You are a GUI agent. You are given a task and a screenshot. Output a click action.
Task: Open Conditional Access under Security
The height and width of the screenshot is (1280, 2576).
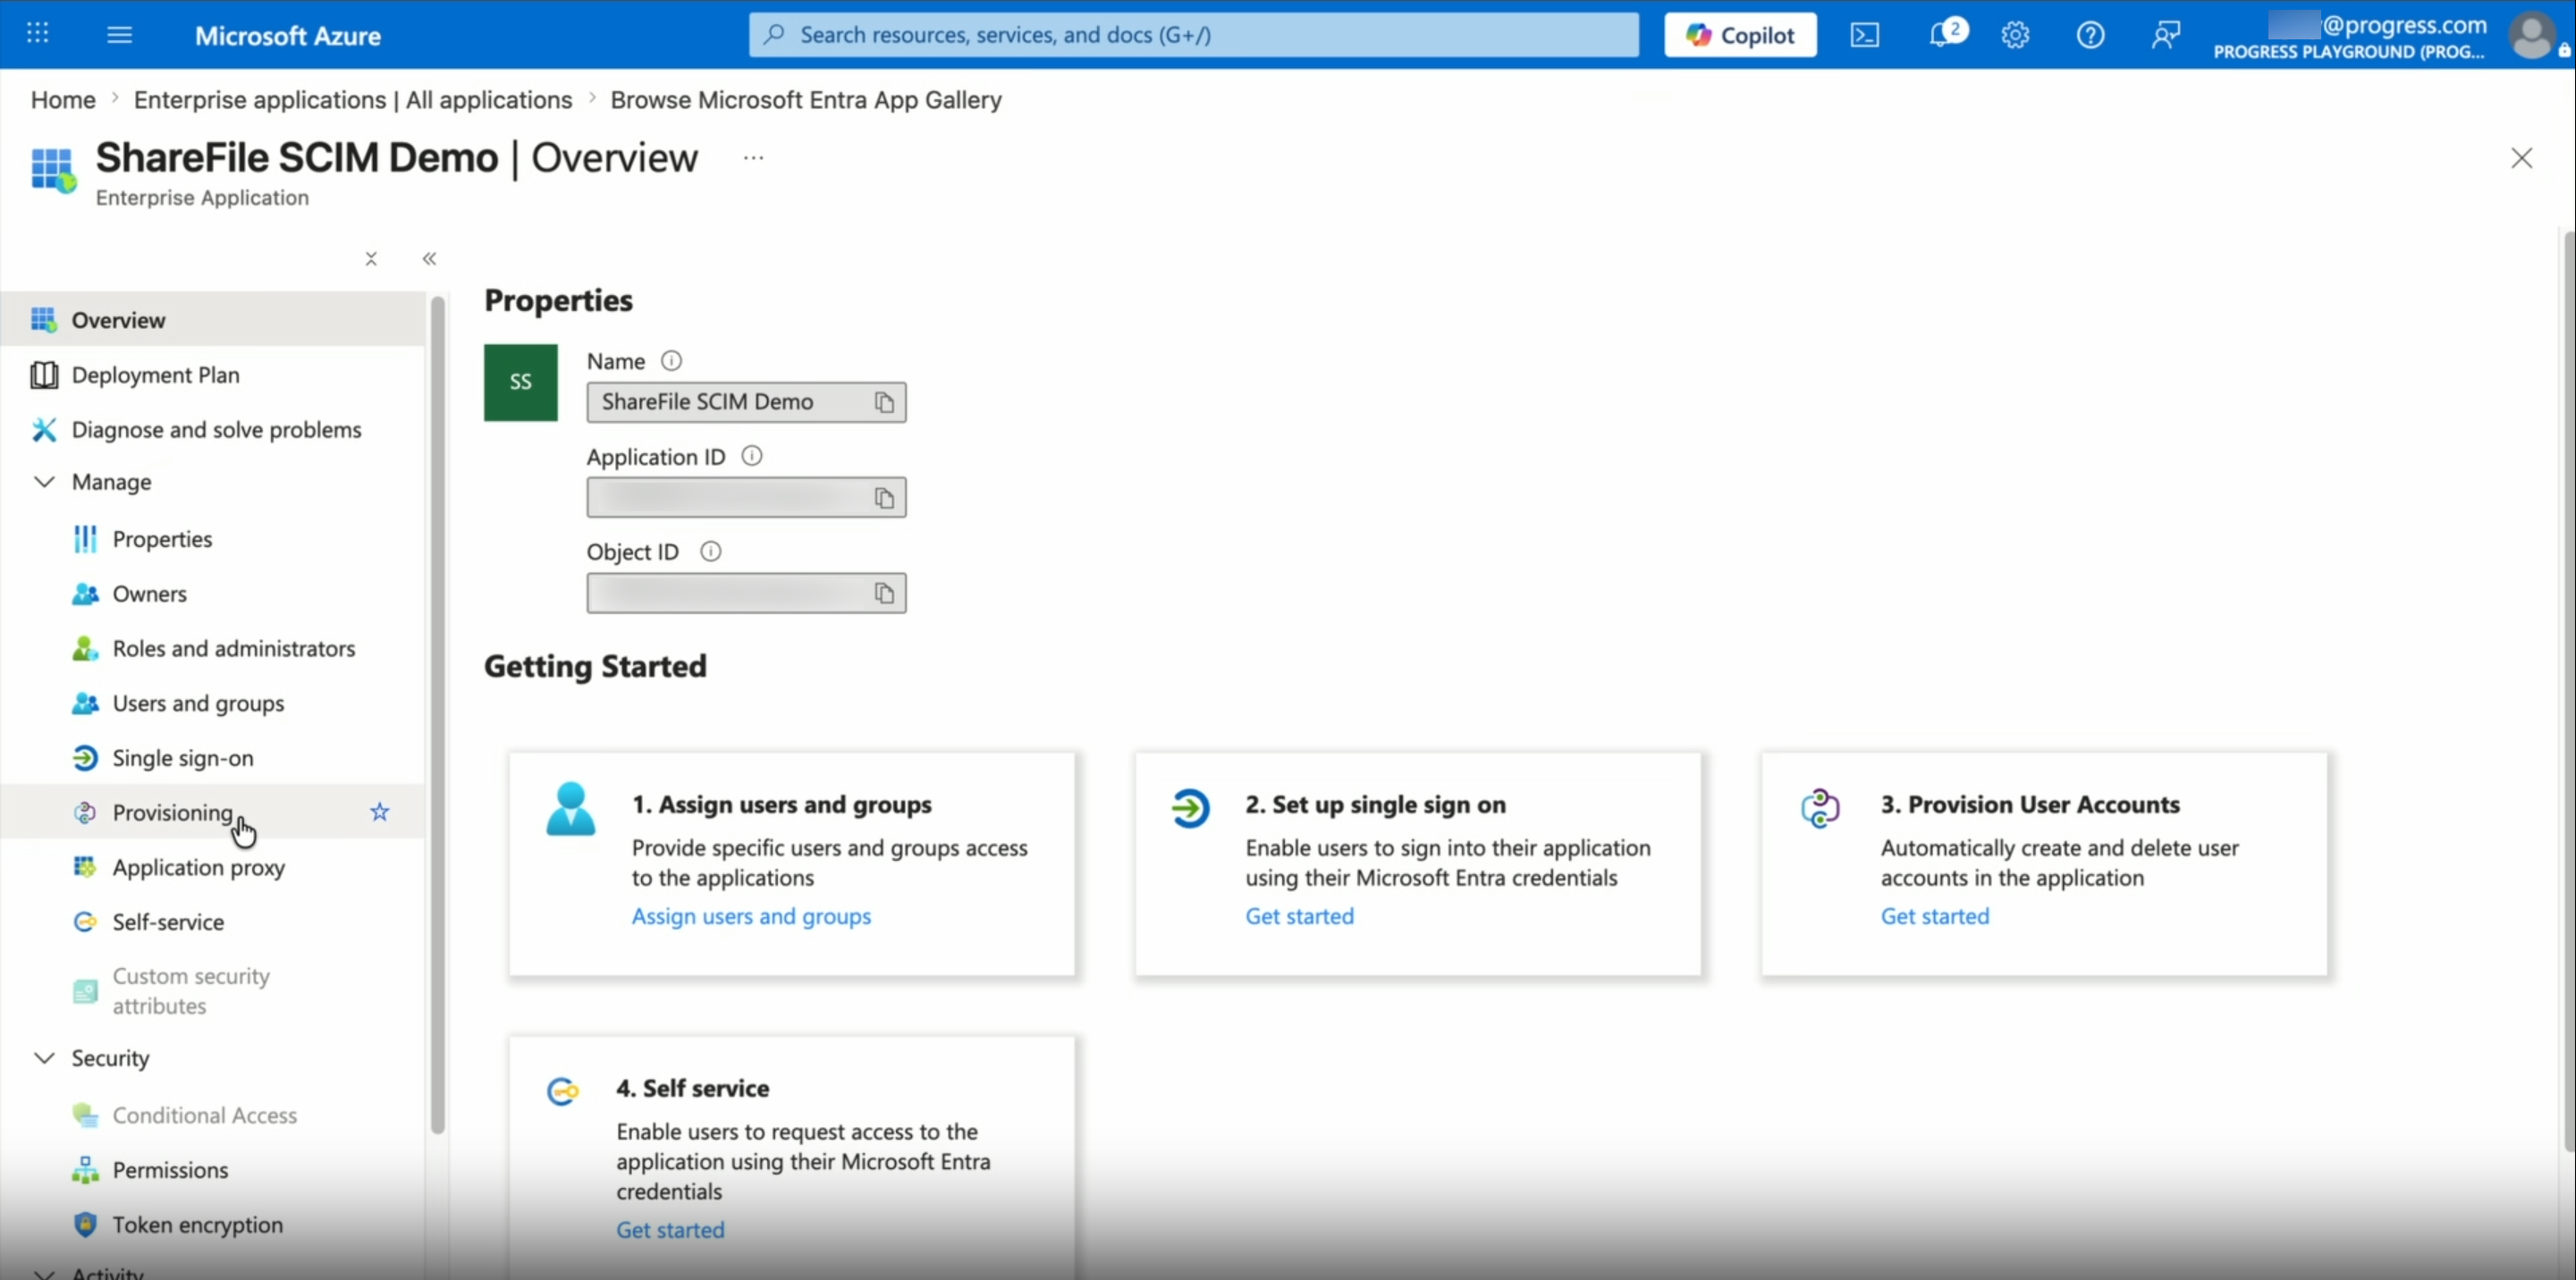click(x=212, y=1115)
